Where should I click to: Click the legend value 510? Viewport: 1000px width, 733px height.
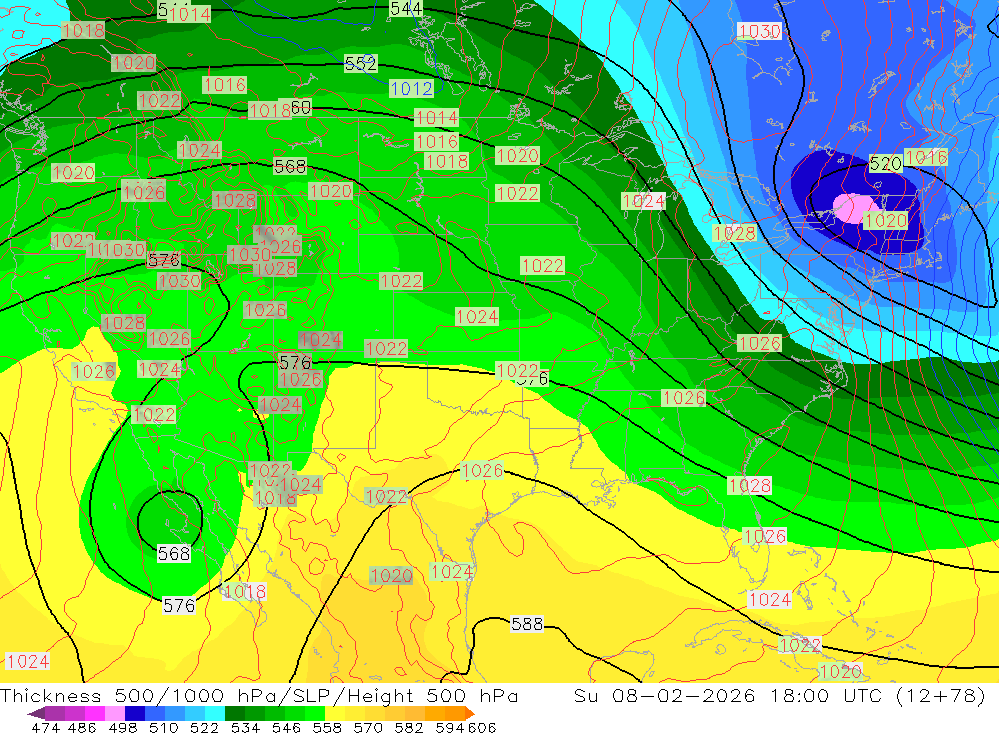click(163, 727)
